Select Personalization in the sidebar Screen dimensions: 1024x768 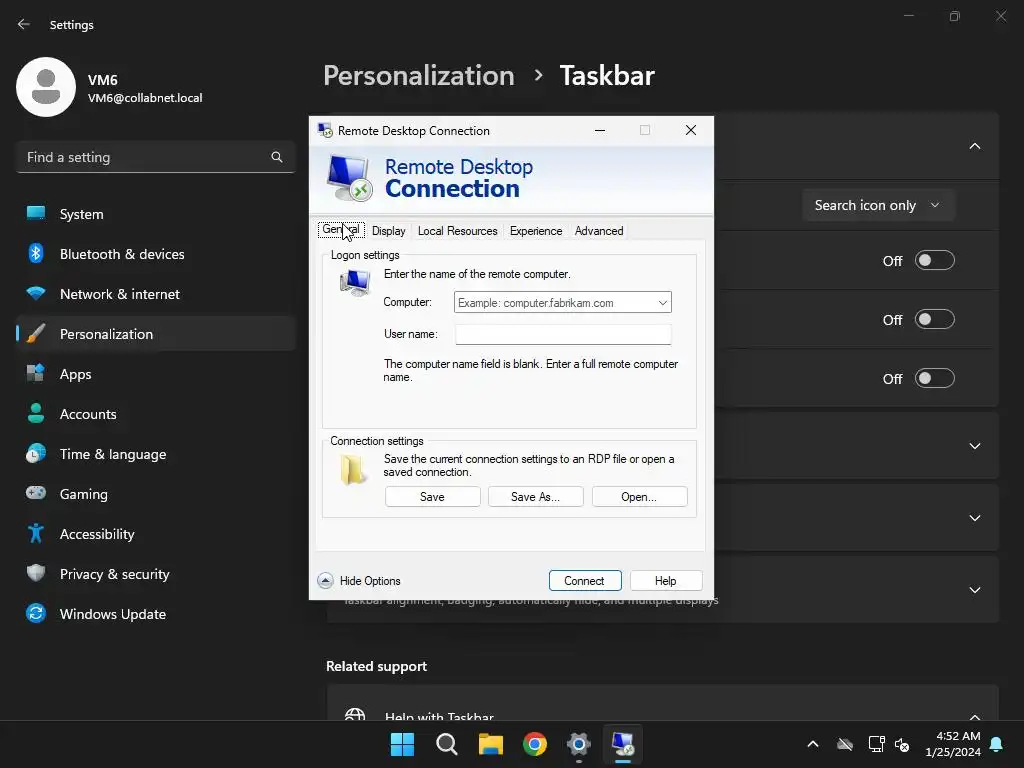click(155, 334)
